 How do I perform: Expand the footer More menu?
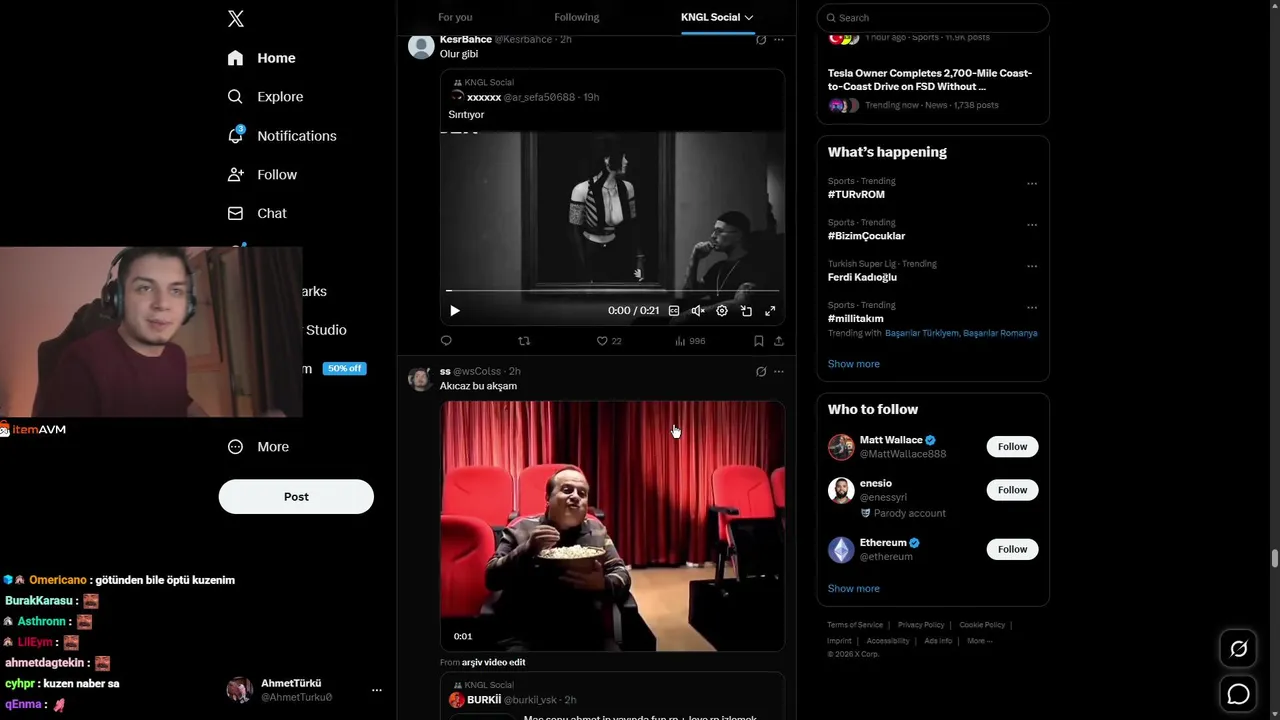tap(980, 641)
